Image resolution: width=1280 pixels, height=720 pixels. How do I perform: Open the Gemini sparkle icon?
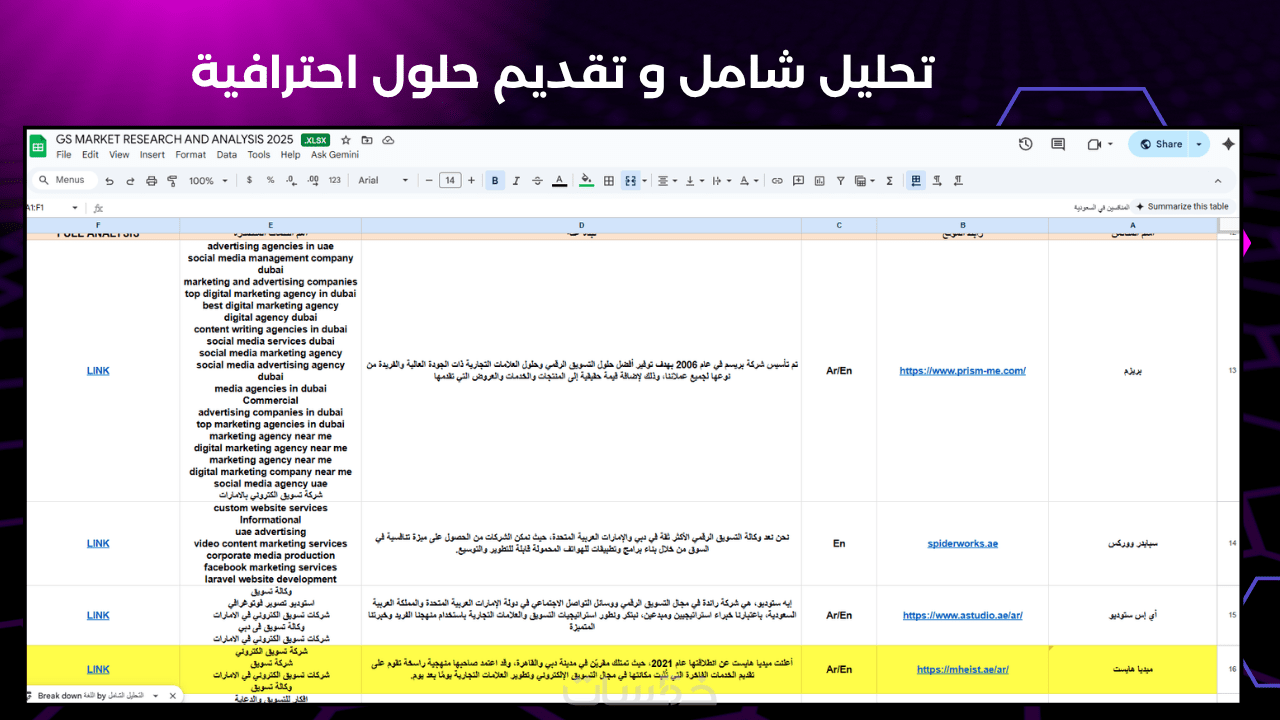[x=1229, y=144]
